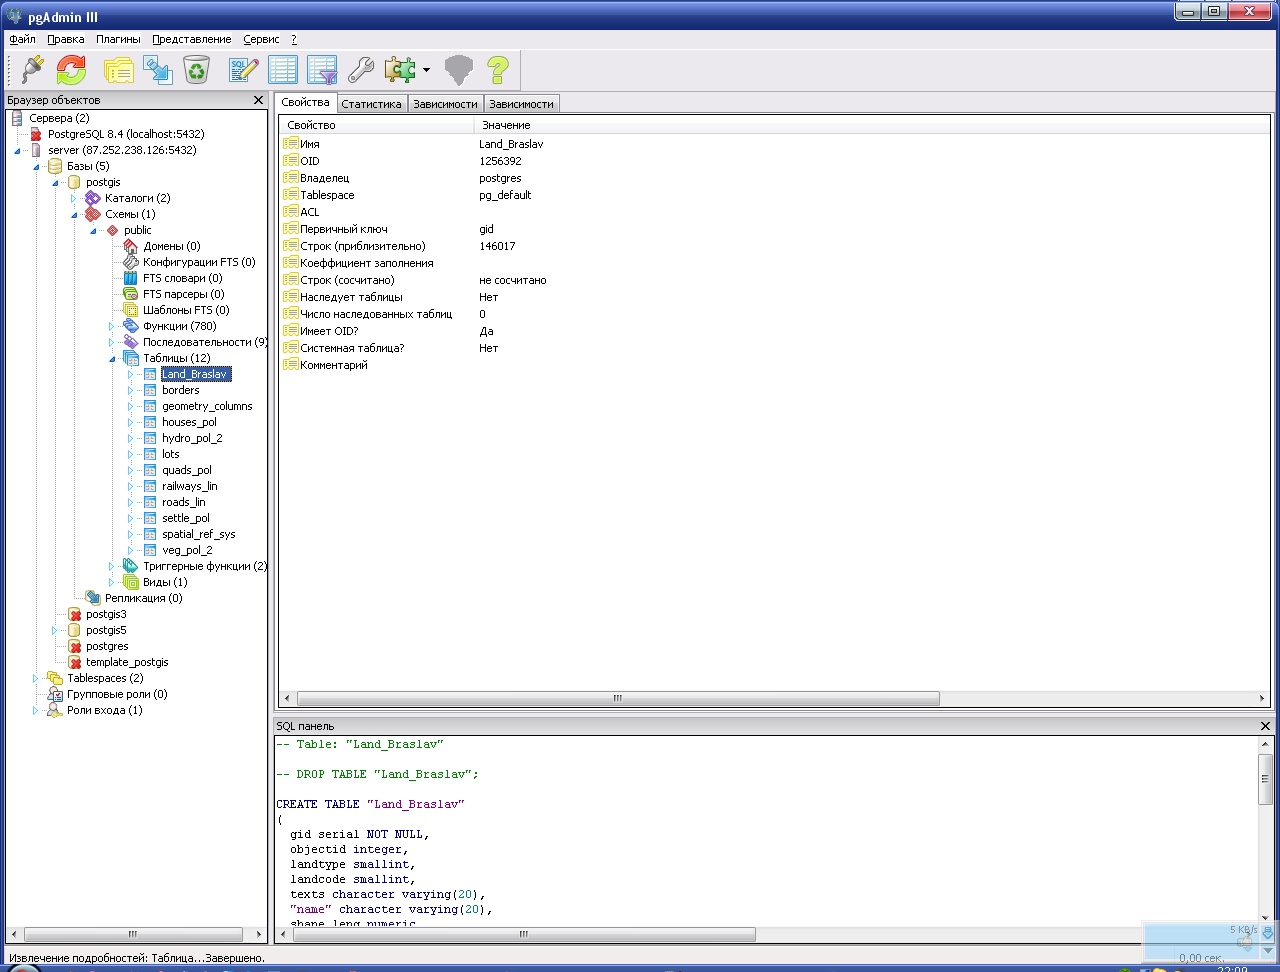Expand the Функции (780) tree node

coord(112,326)
